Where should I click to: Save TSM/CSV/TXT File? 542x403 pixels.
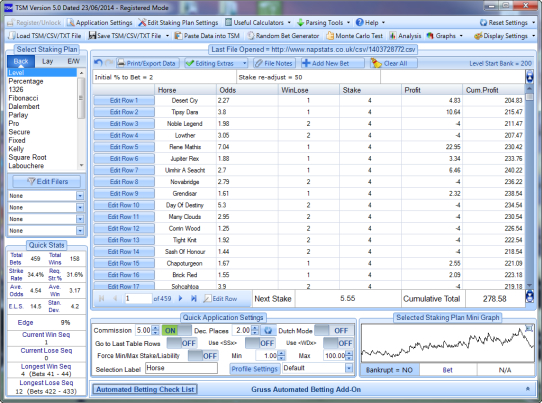point(125,36)
